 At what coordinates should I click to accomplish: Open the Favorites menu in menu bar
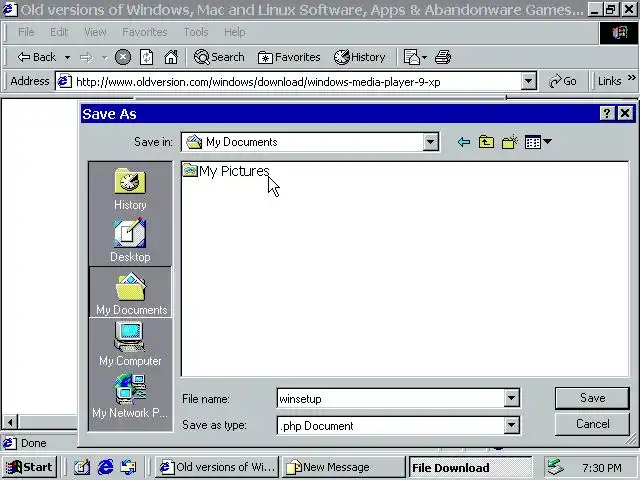tap(145, 32)
